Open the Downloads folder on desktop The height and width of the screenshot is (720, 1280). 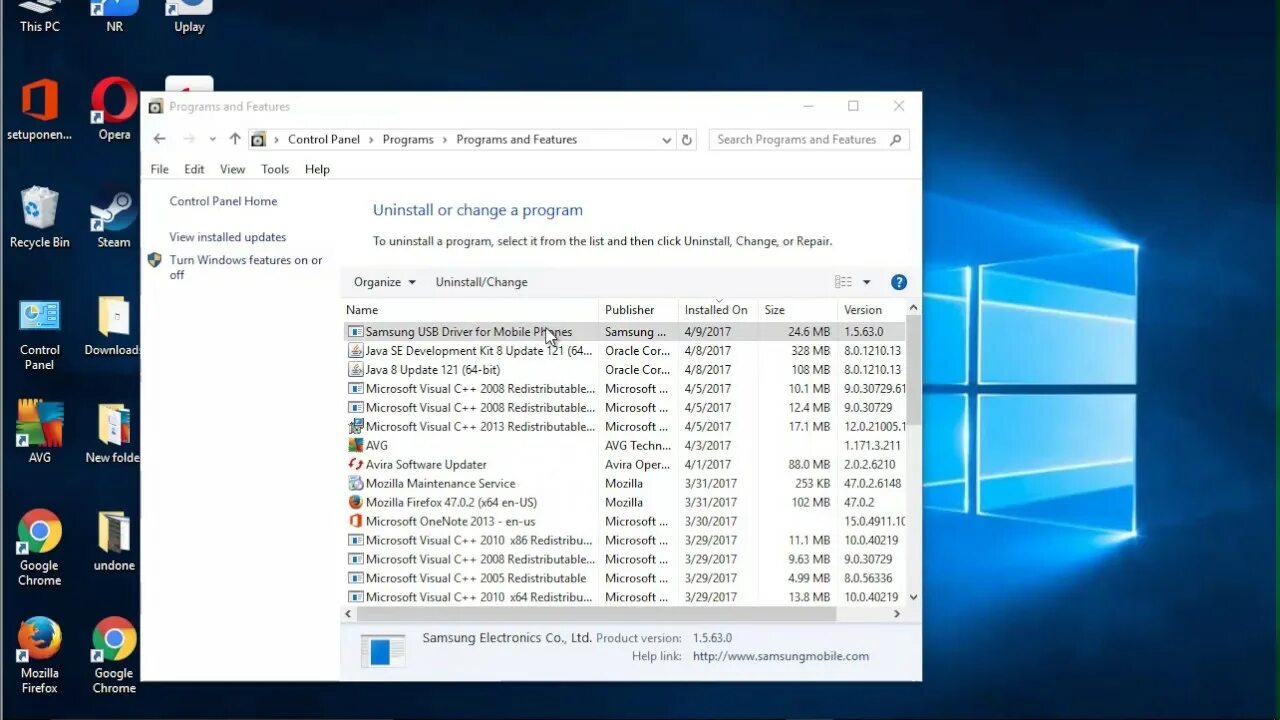click(113, 326)
